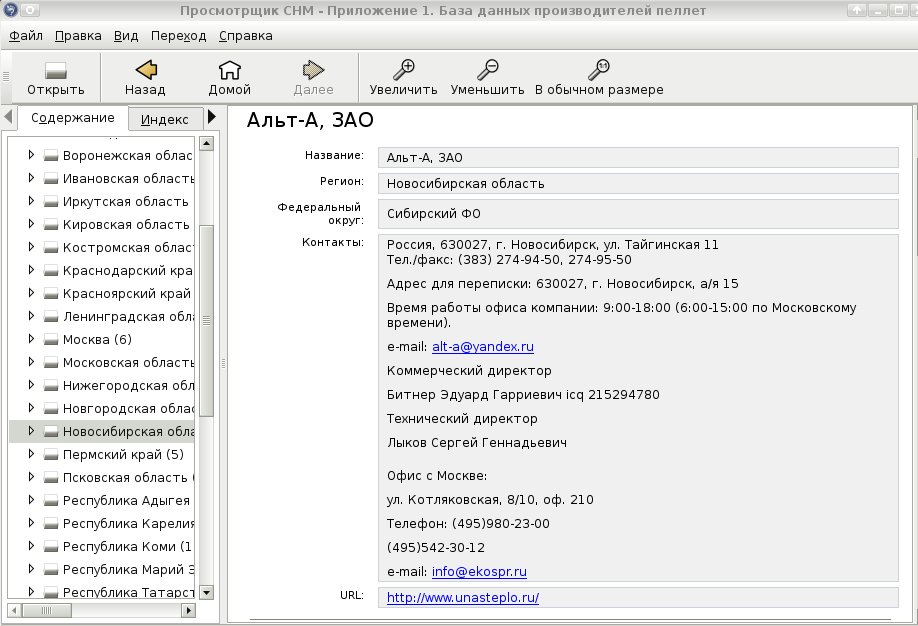
Task: Expand the Нижегородская область node
Action: 31,385
